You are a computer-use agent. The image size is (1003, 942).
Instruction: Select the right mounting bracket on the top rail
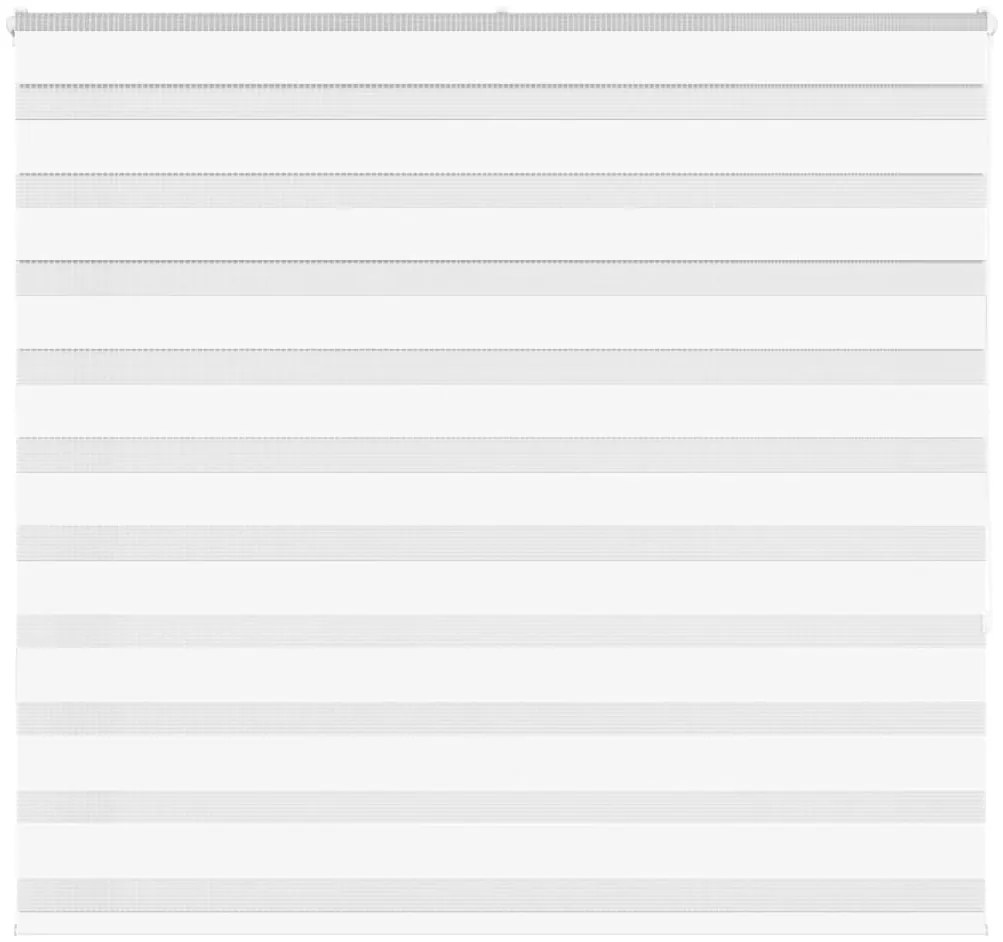[991, 22]
